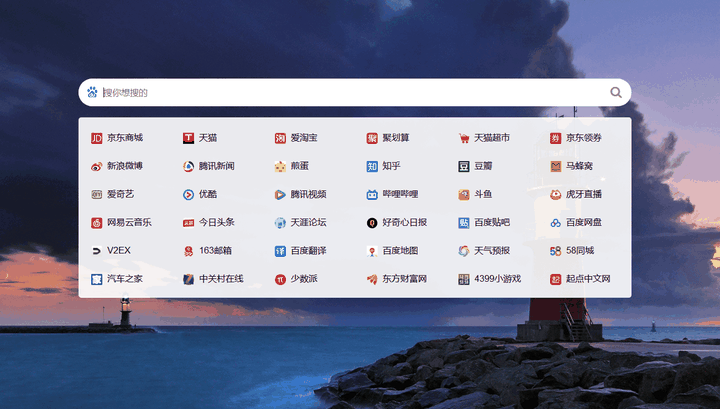Click the 汽车之家 icon
Image resolution: width=720 pixels, height=409 pixels.
pos(96,279)
